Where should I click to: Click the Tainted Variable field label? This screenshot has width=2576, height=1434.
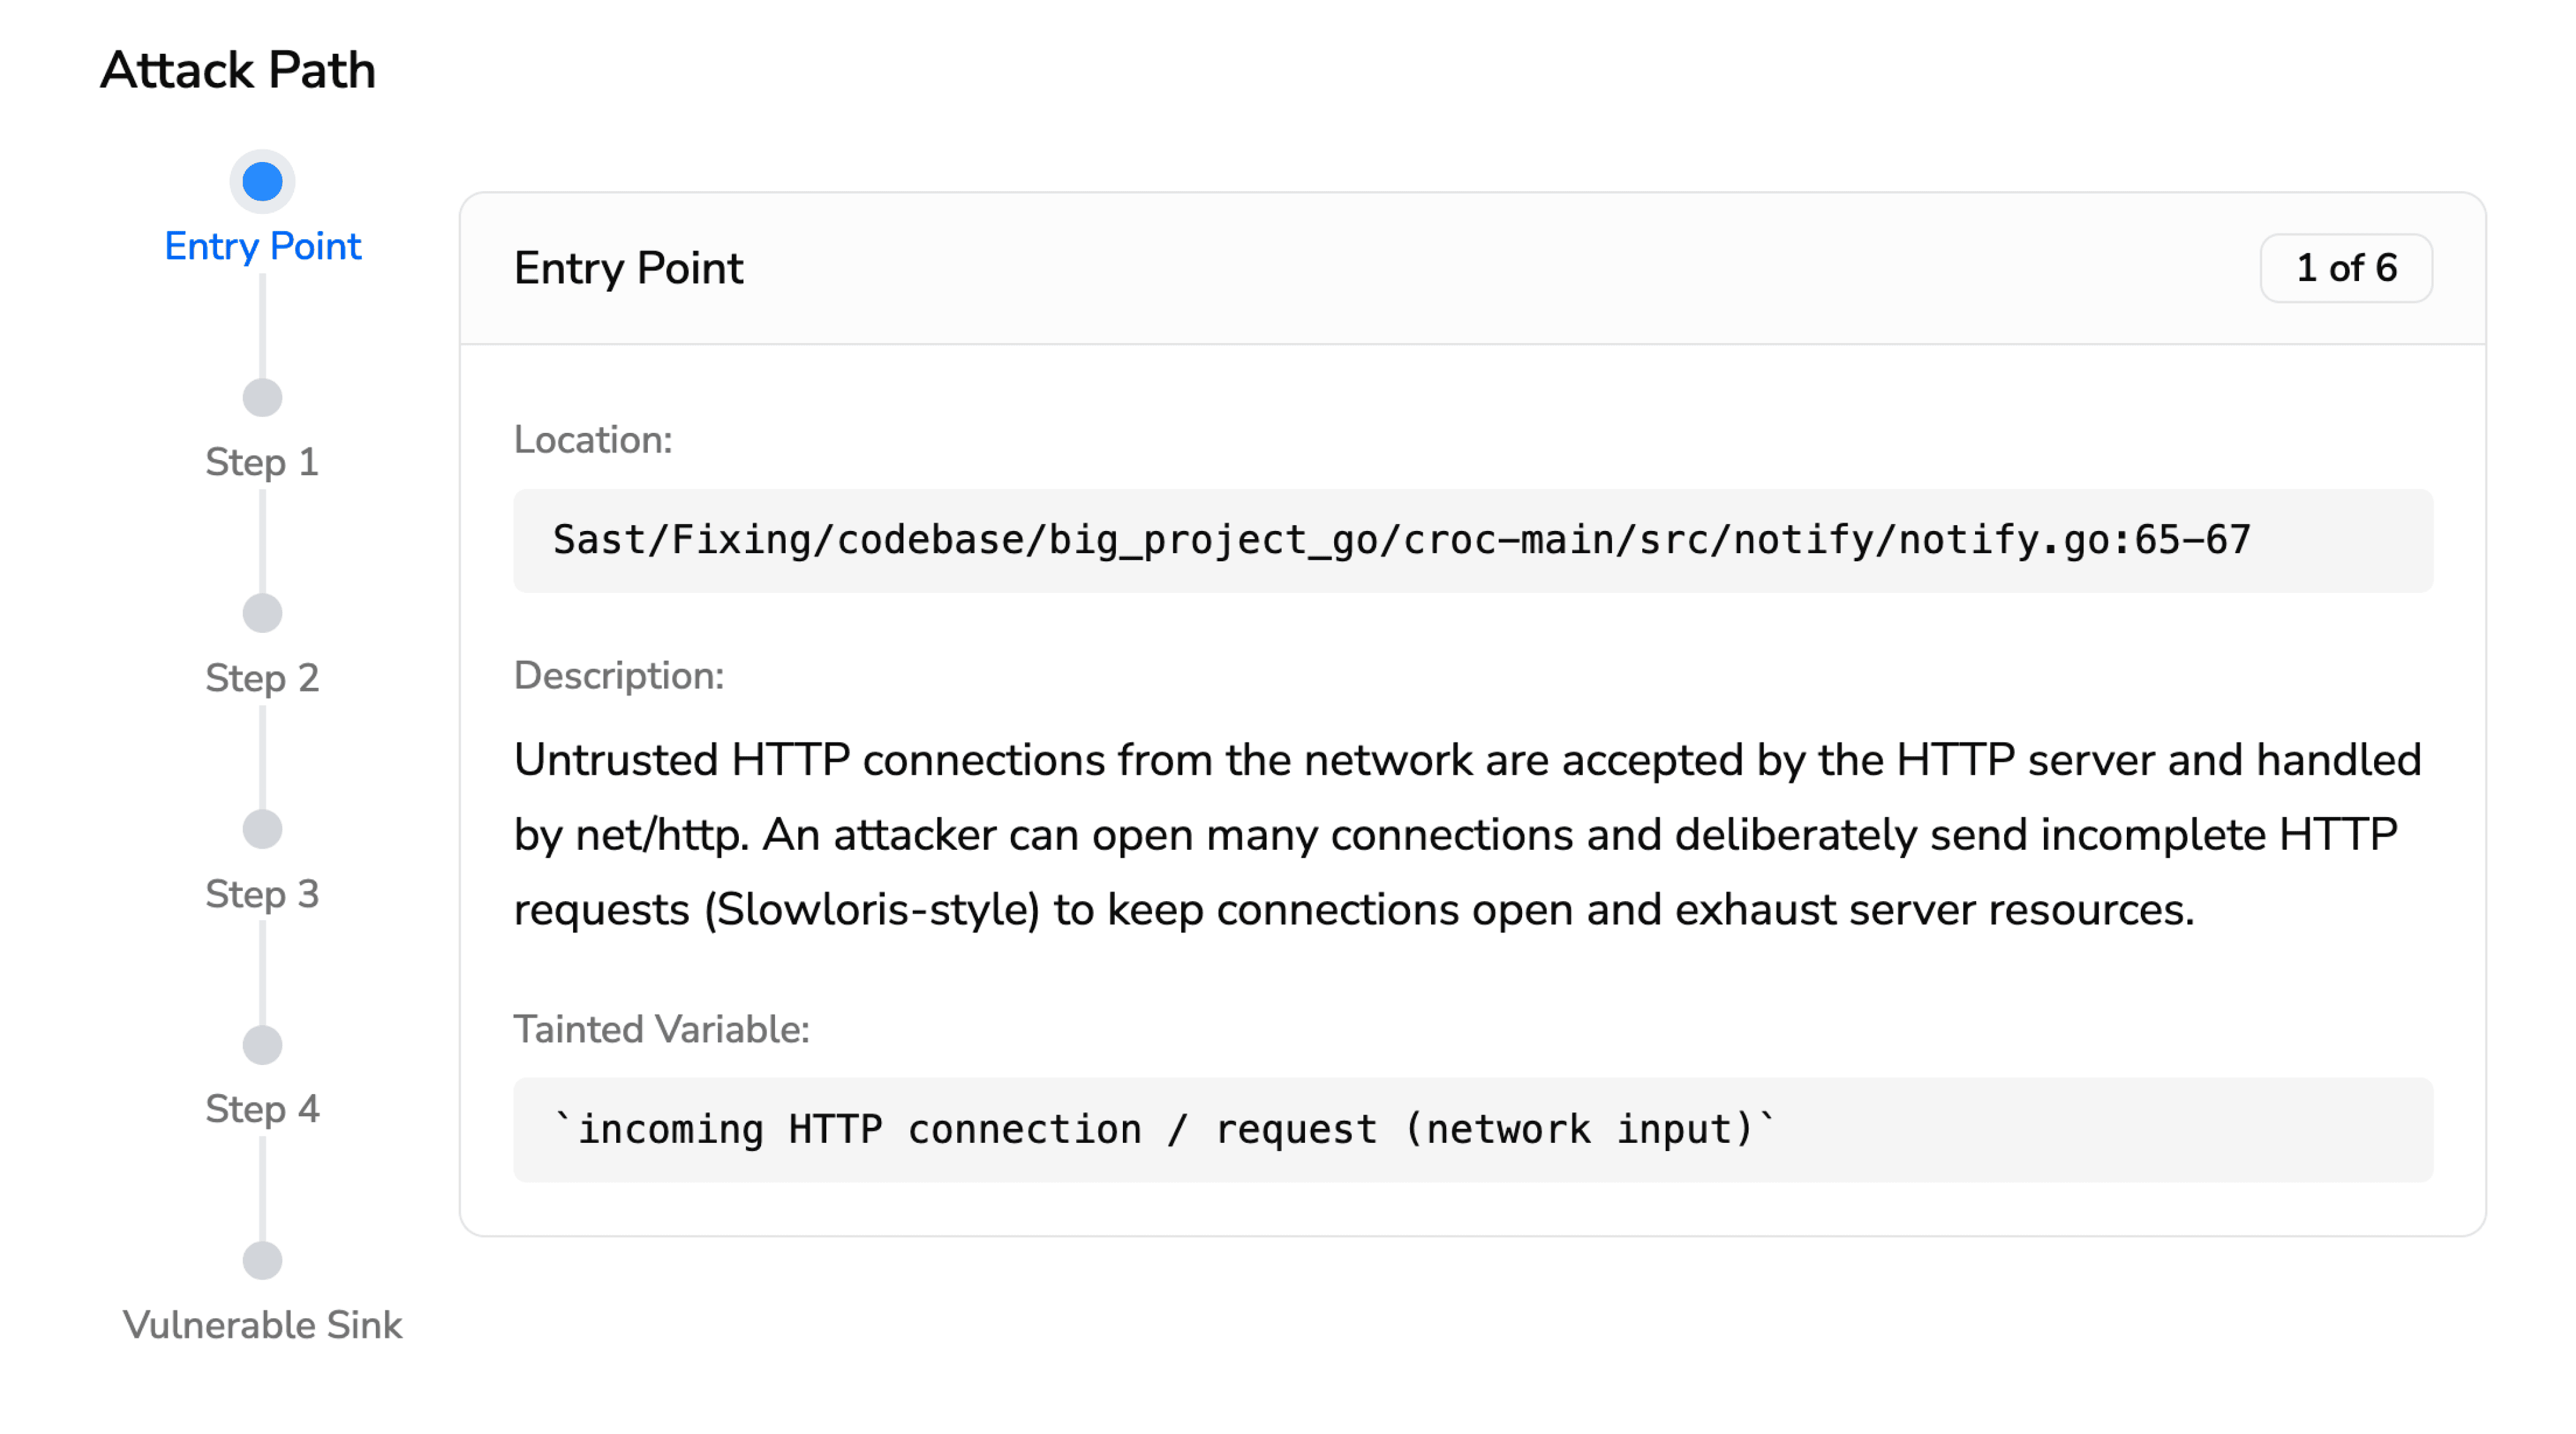pyautogui.click(x=661, y=1029)
